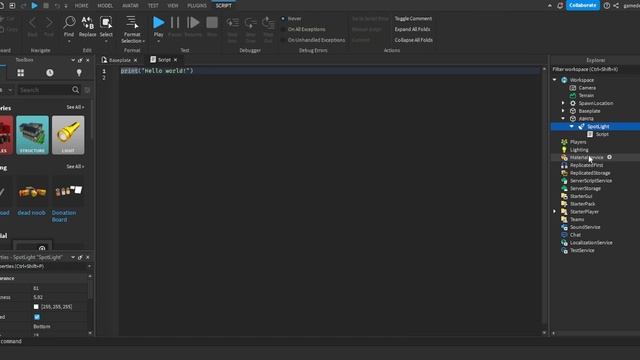This screenshot has height=360, width=640.
Task: Click the Collaborate button
Action: (582, 5)
